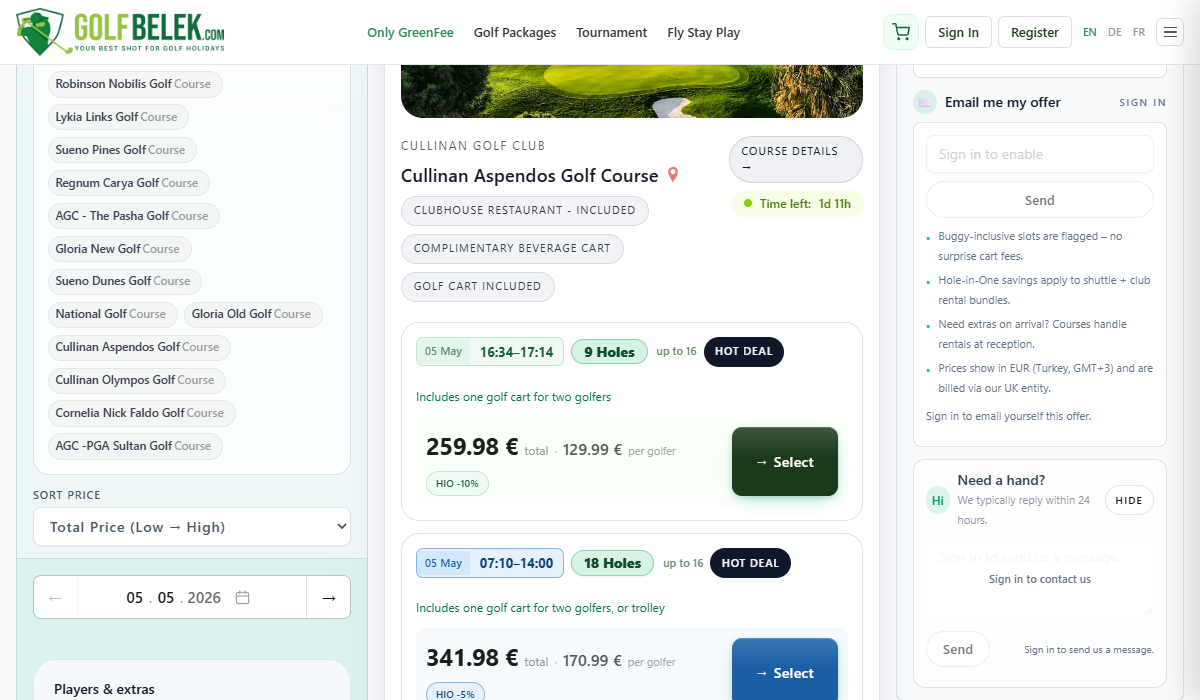Filter by Cullinan Olympos Golf Course
Screen dimensions: 1200x700
pos(137,380)
